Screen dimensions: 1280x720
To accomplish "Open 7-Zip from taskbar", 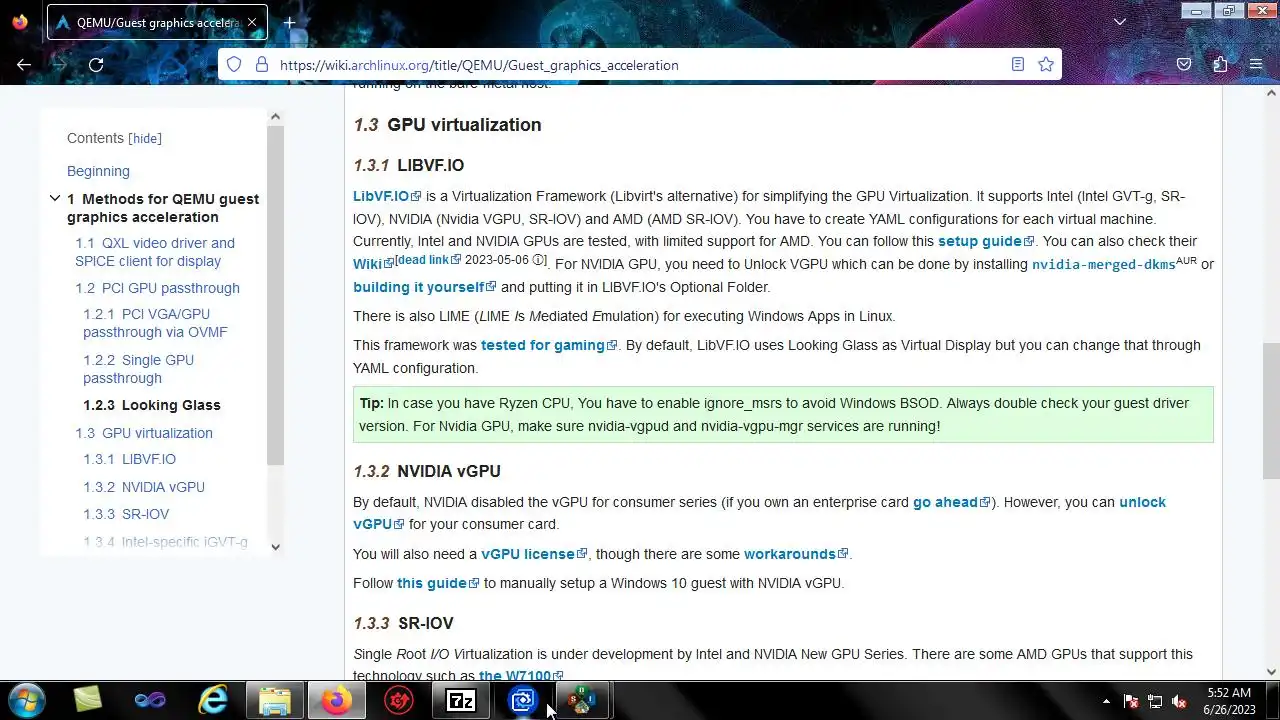I will coord(461,700).
